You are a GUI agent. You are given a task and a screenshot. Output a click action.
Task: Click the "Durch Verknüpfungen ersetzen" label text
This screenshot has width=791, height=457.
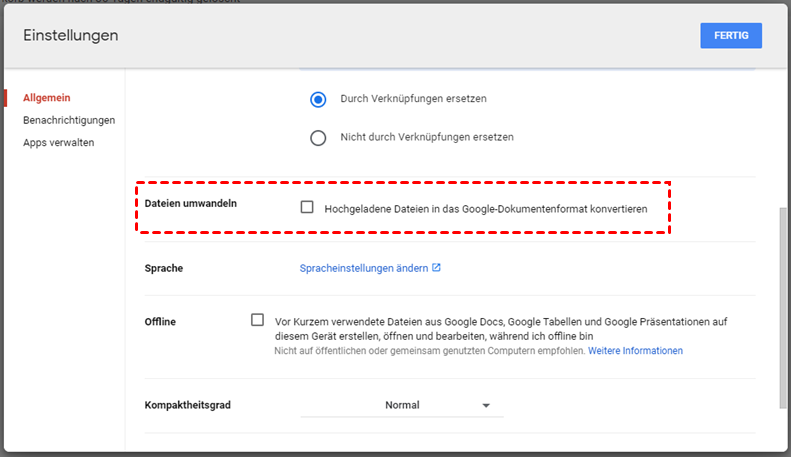coord(414,99)
